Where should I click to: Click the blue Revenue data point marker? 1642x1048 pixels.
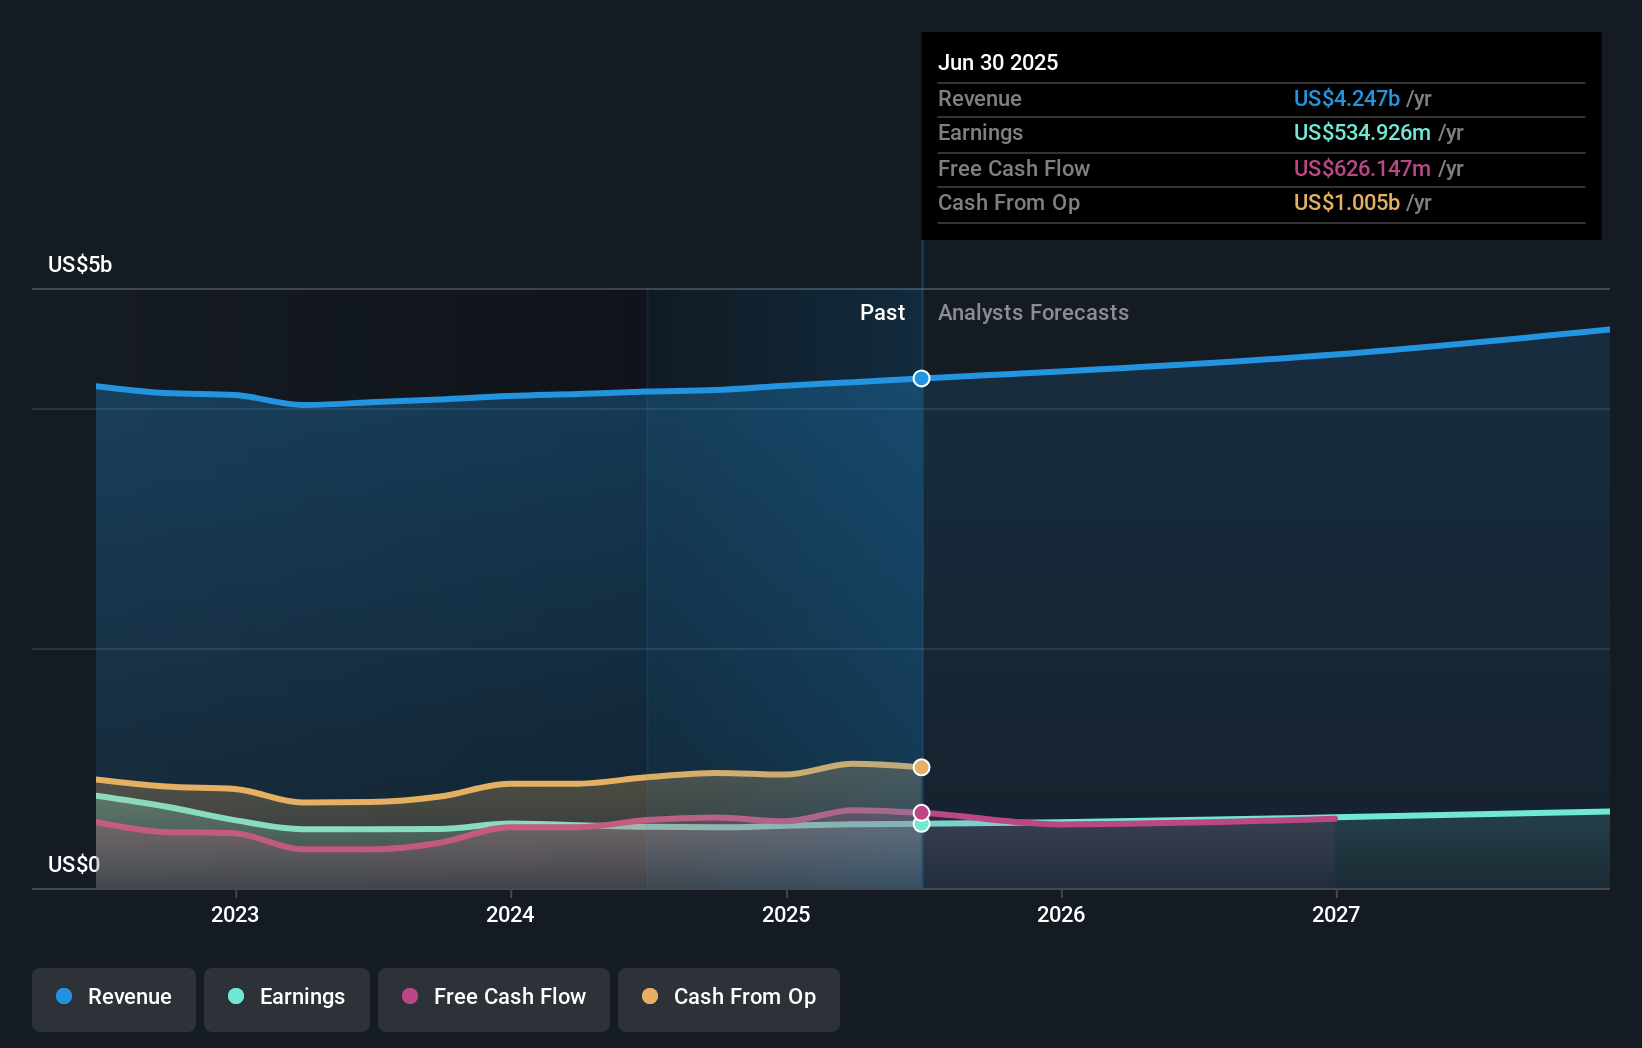coord(921,378)
